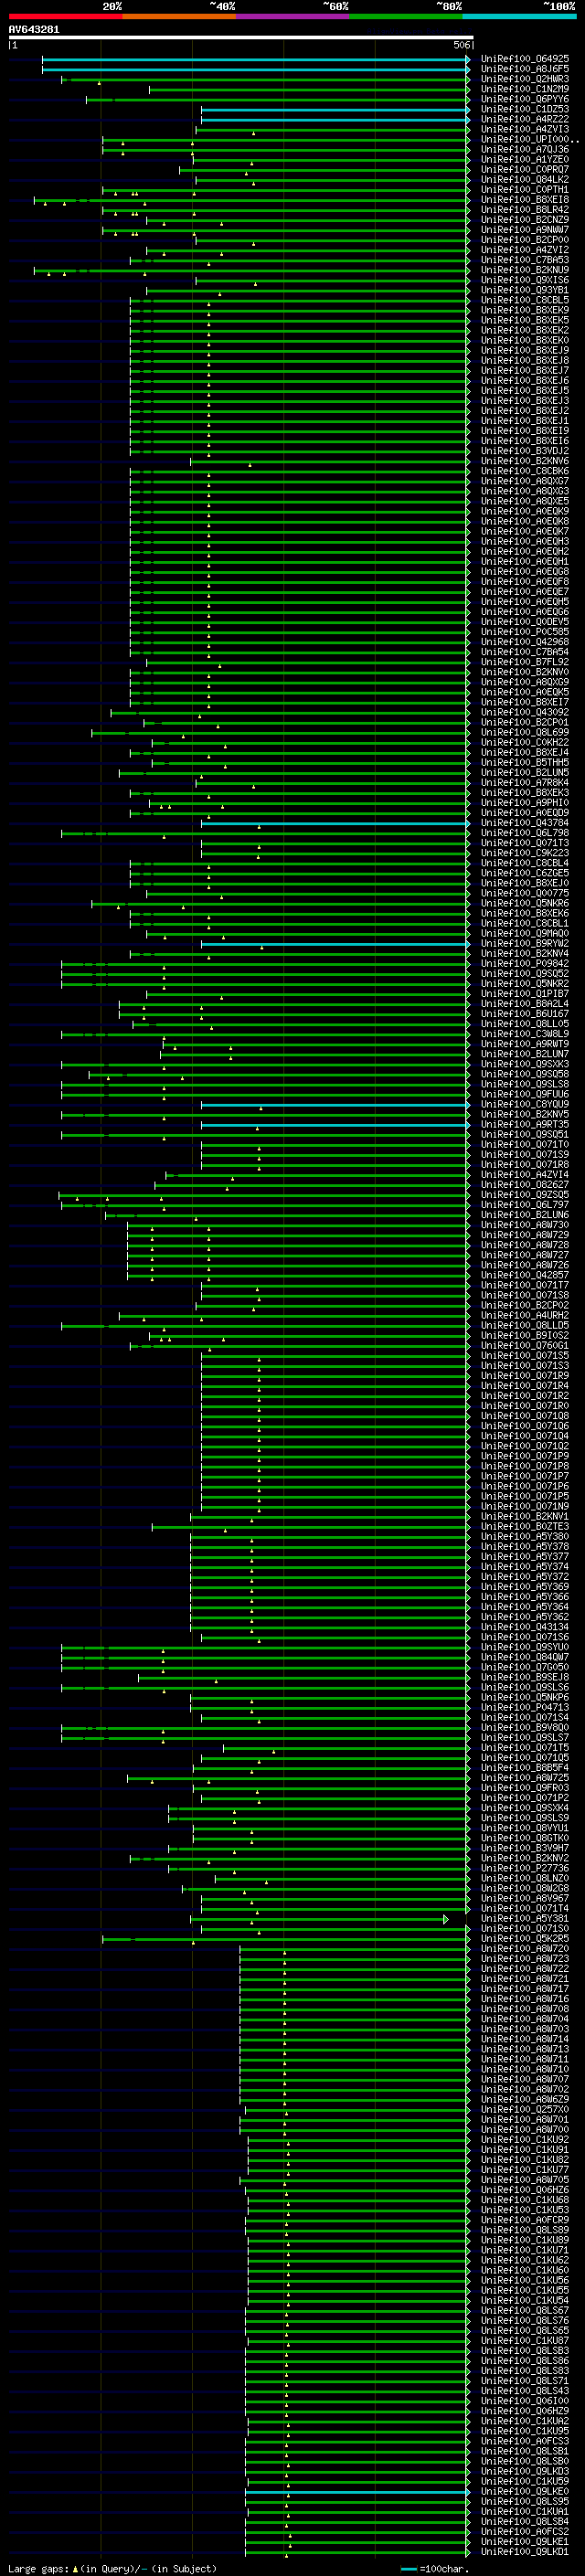The height and width of the screenshot is (2576, 585).
Task: Click the purple ~60% identity legend segment
Action: [293, 17]
